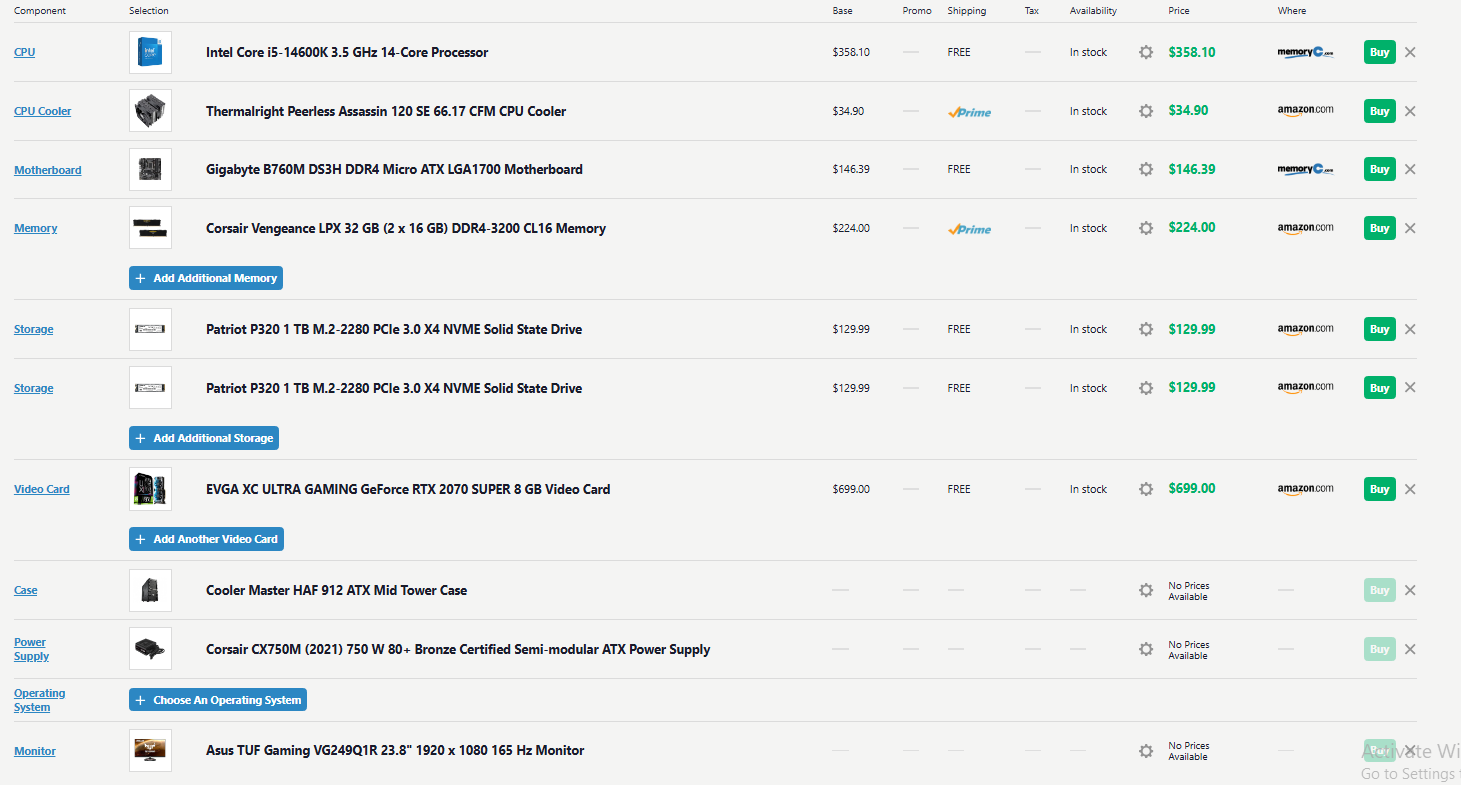
Task: Open gear options for Corsair Vengeance LPX memory
Action: click(1146, 228)
